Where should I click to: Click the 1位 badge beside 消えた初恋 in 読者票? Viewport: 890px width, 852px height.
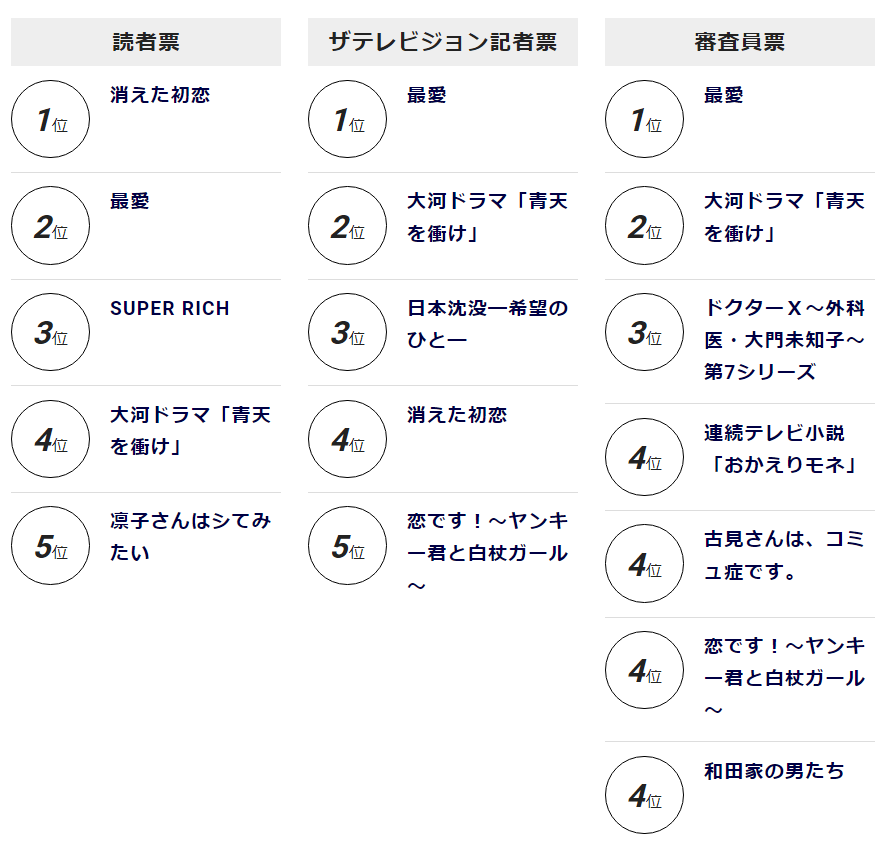51,119
